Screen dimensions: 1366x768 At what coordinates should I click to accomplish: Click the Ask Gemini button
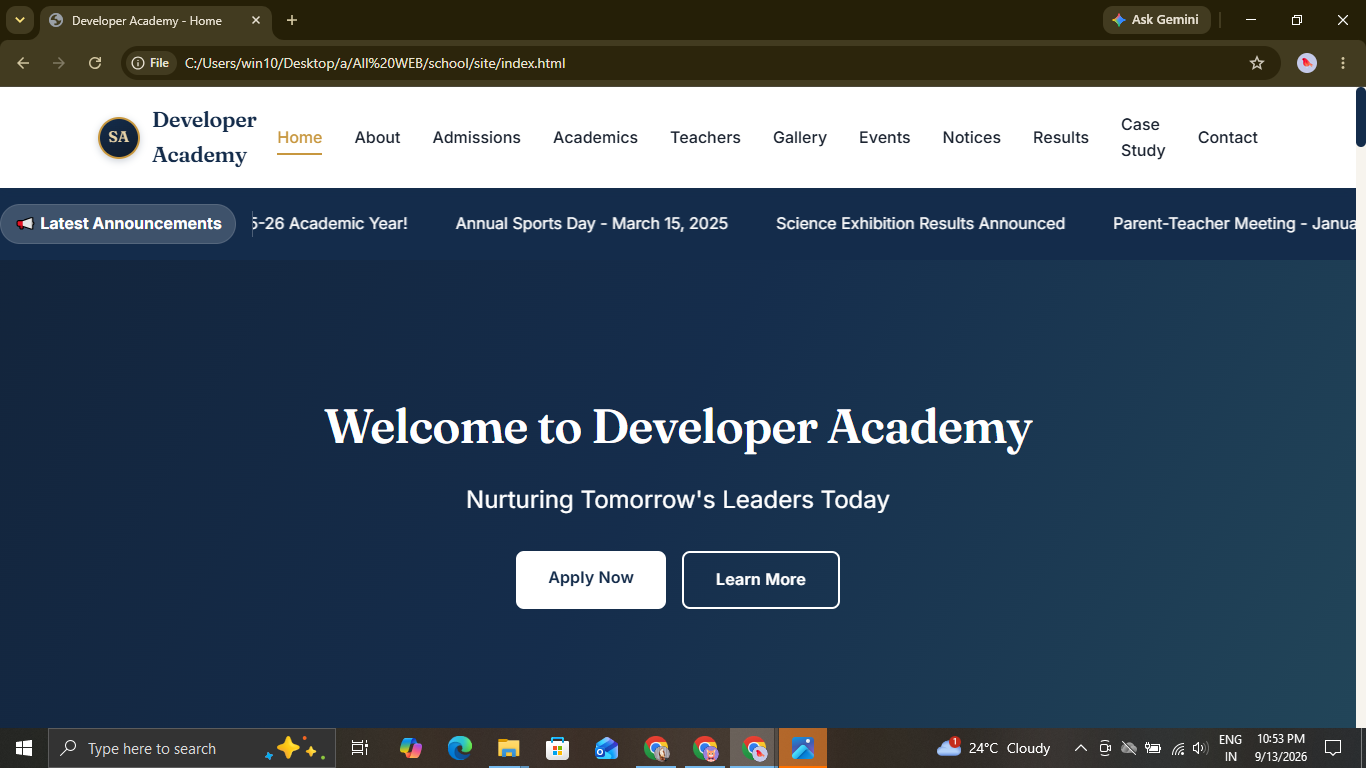click(1156, 20)
